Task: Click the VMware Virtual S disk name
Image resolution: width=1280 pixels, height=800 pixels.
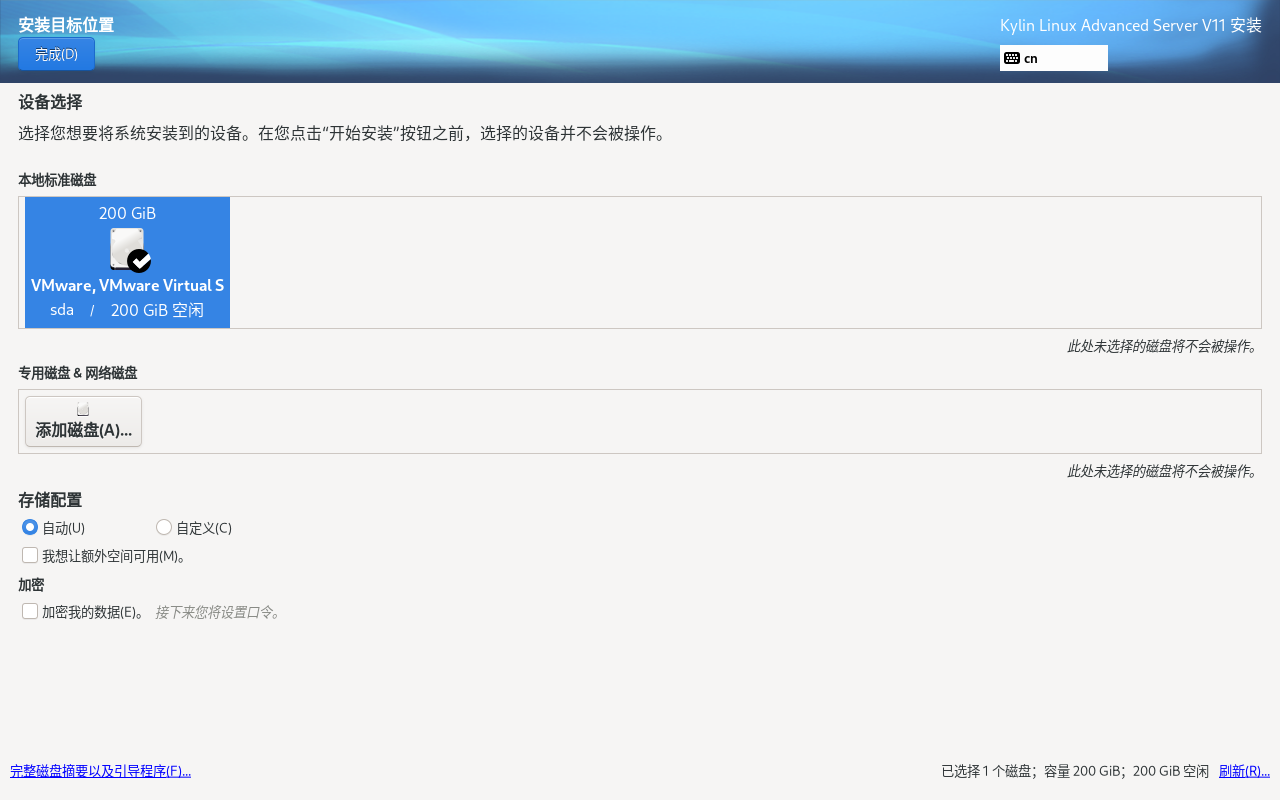Action: pyautogui.click(x=127, y=285)
